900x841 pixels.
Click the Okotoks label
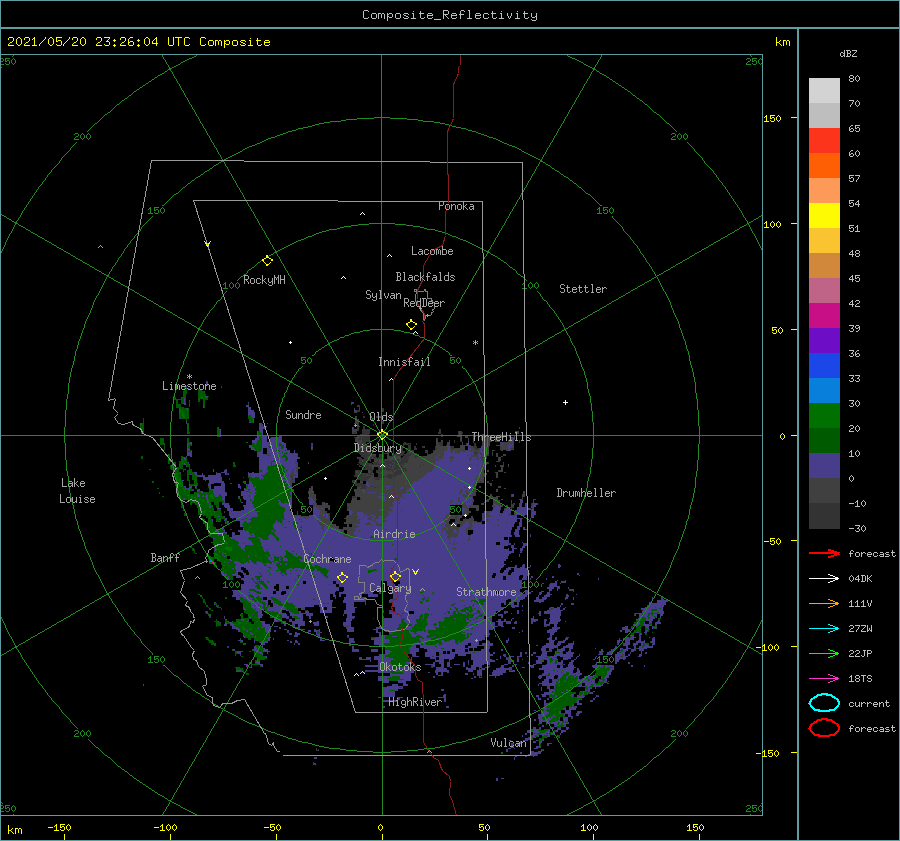pyautogui.click(x=400, y=667)
